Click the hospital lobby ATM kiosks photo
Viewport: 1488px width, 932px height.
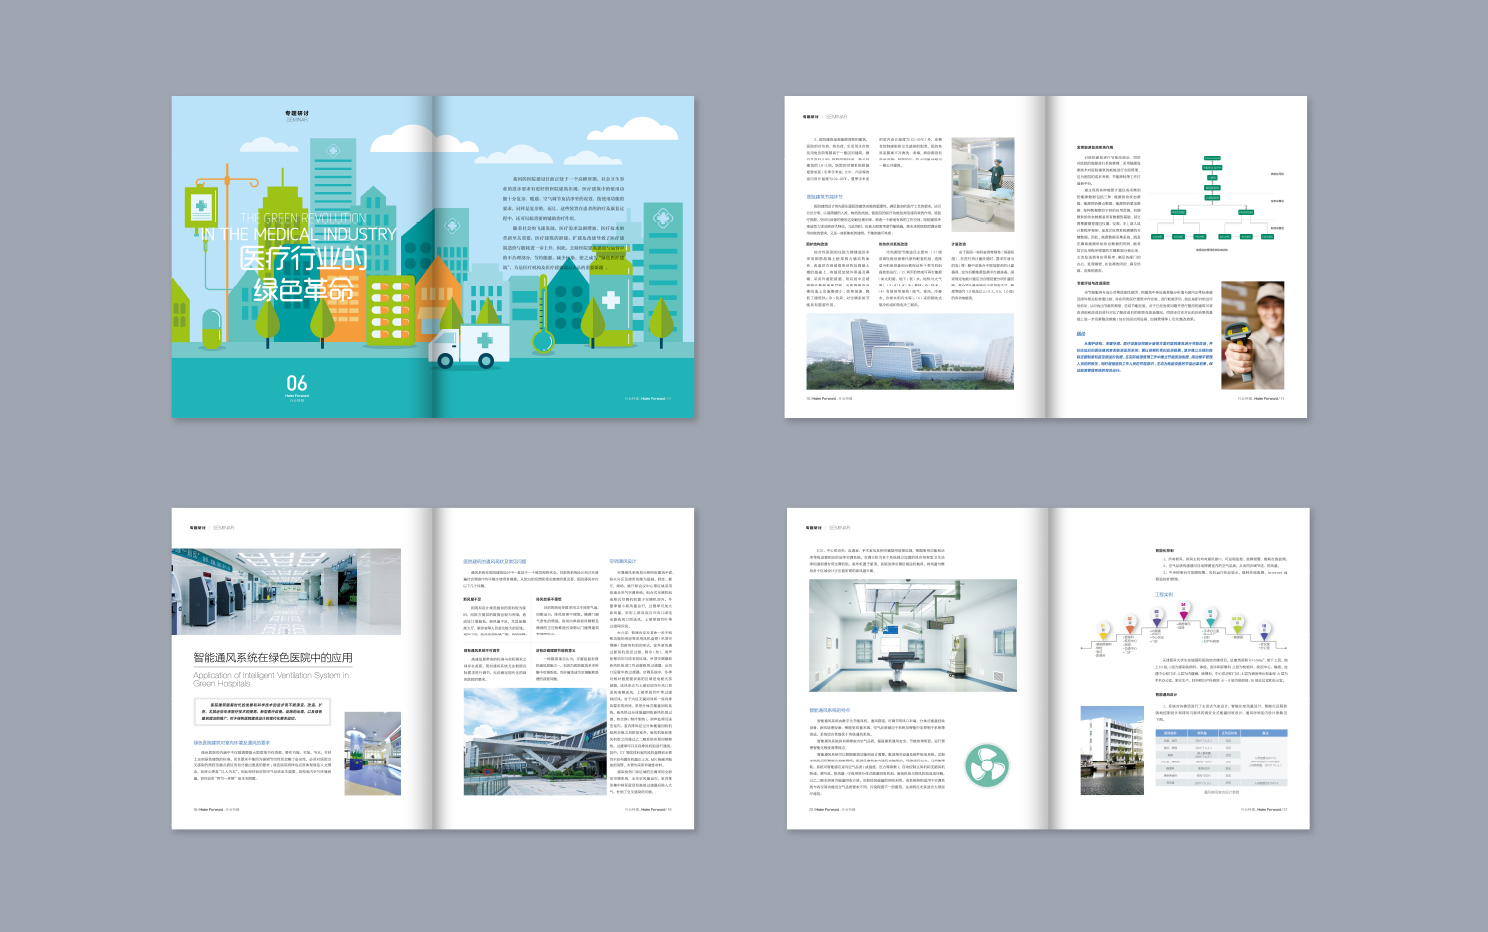(286, 591)
